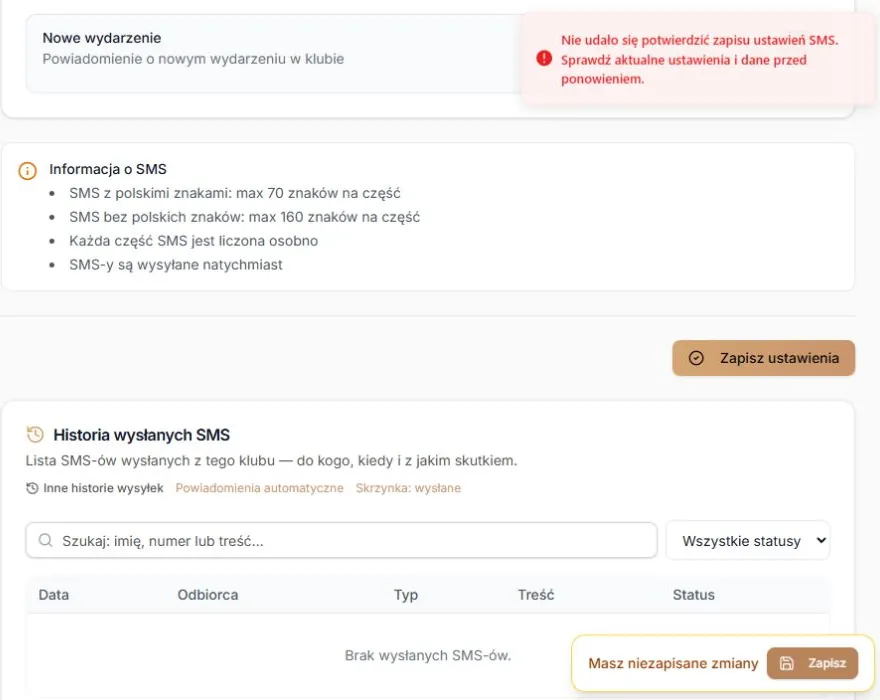This screenshot has height=700, width=880.
Task: Open the Powiadomienia automatyczne link
Action: (259, 488)
